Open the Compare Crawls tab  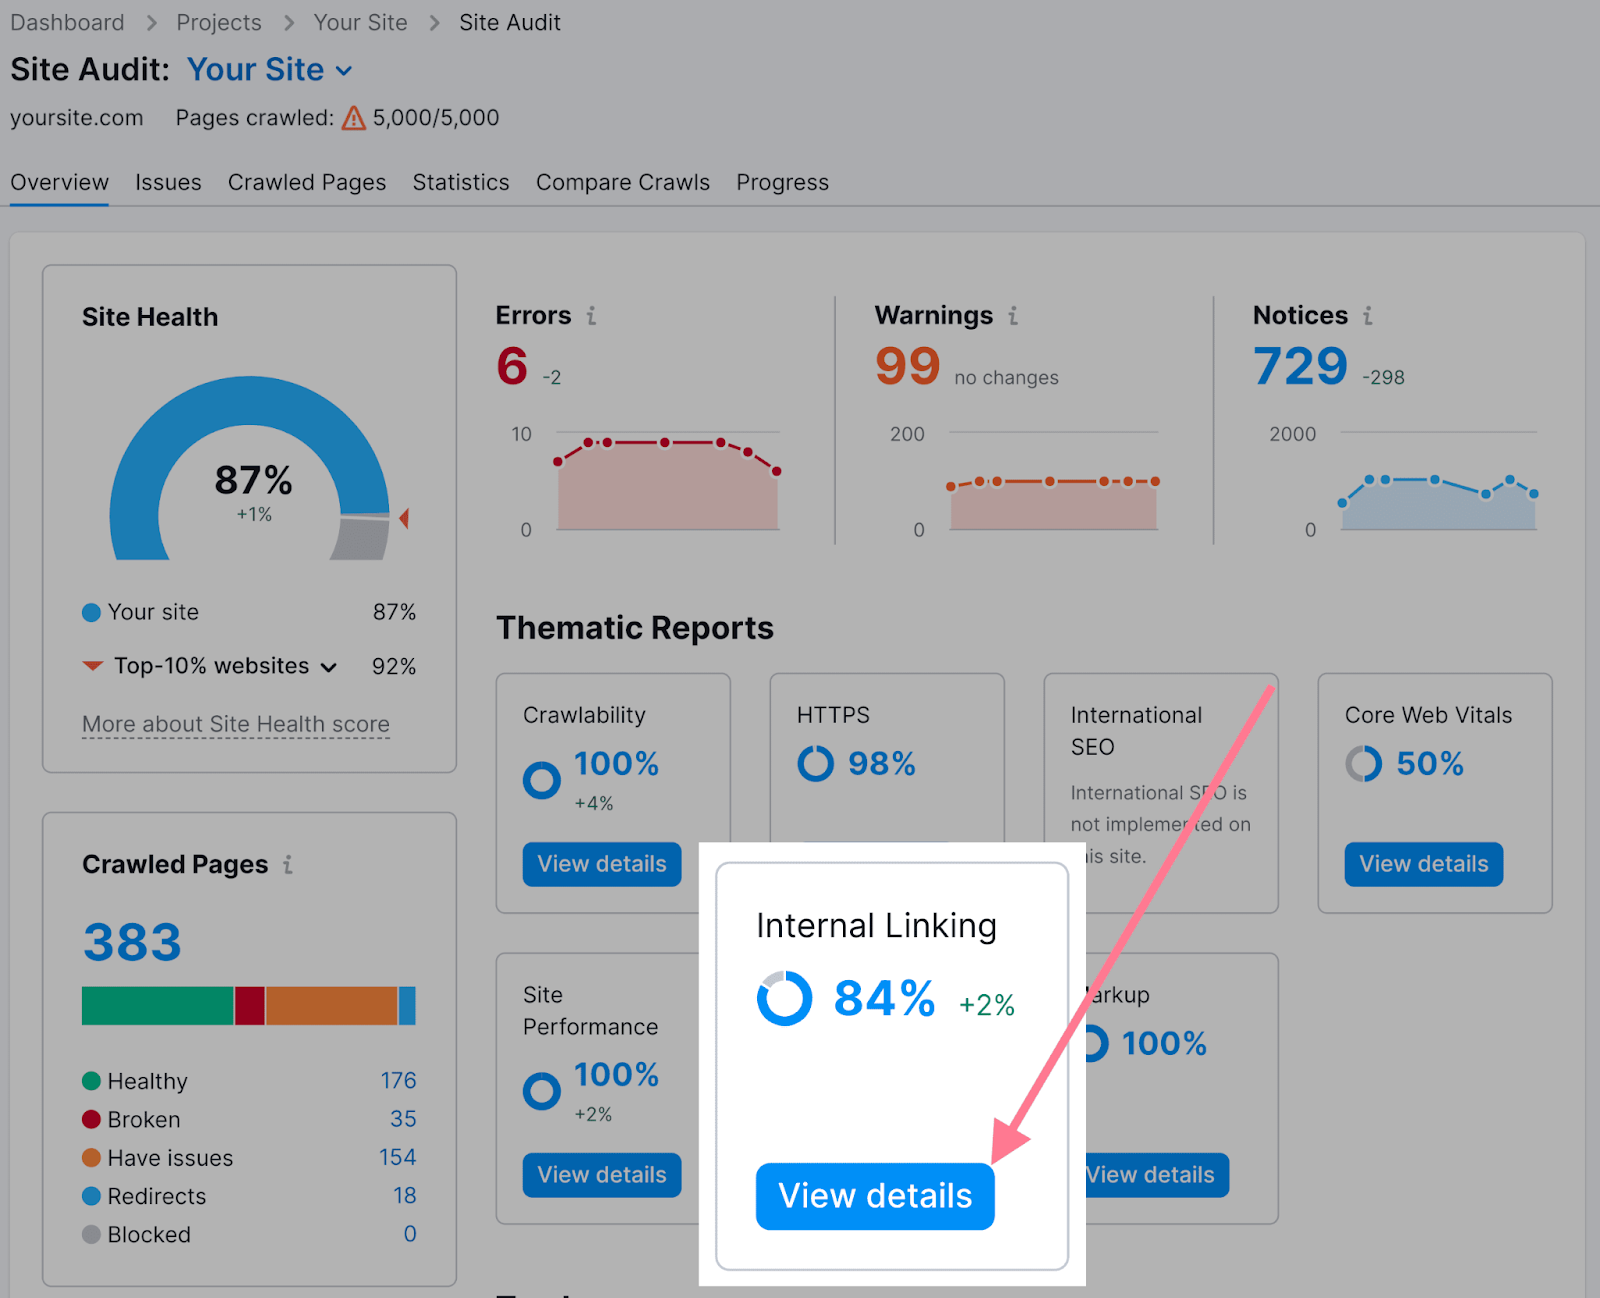point(622,182)
